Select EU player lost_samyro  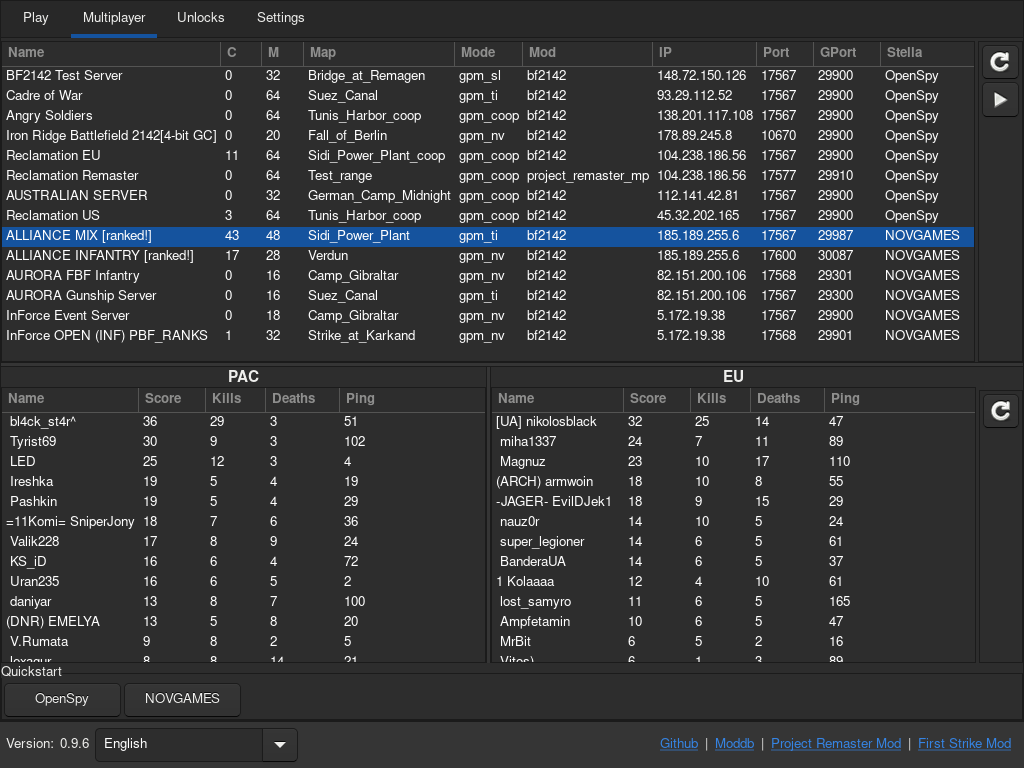[733, 601]
